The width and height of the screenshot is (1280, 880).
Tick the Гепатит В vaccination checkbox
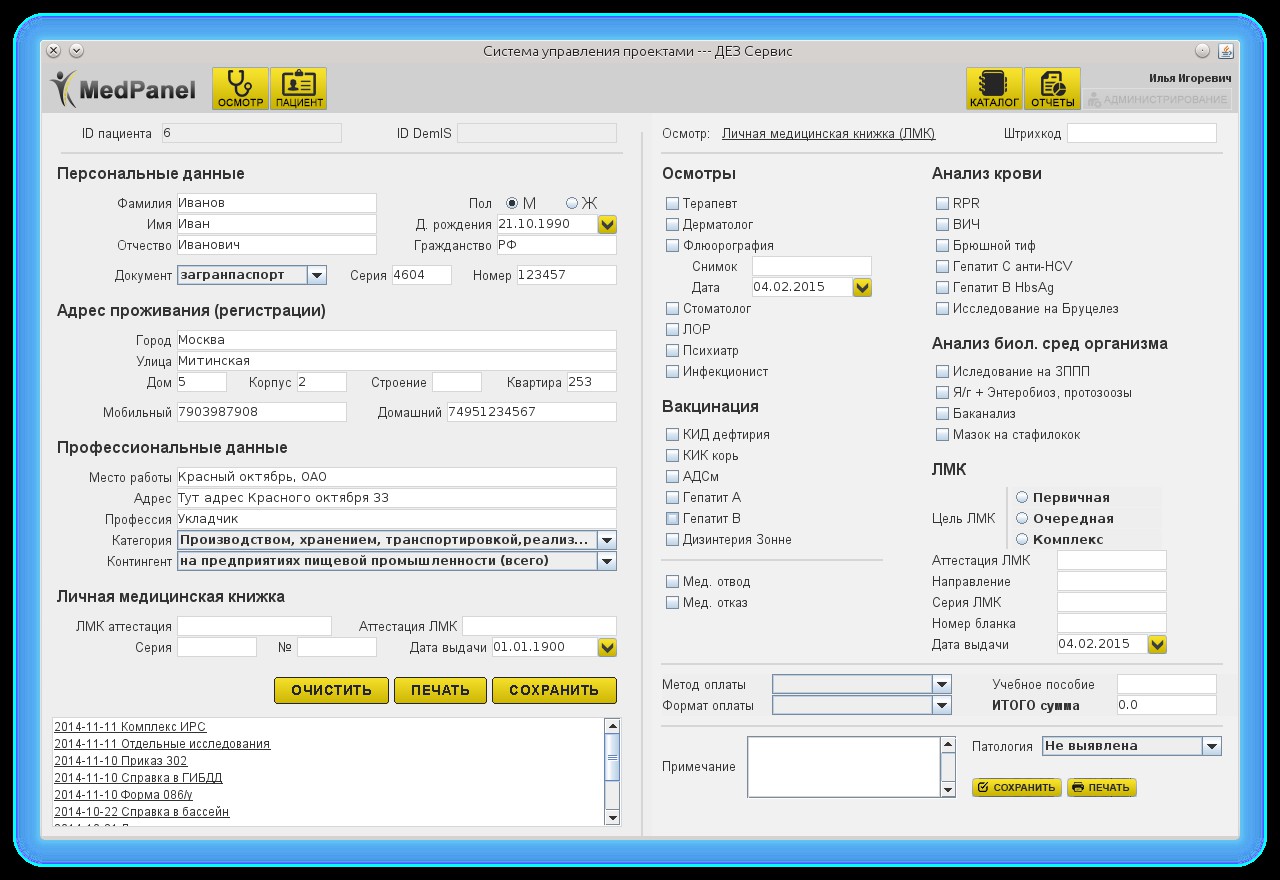[673, 519]
